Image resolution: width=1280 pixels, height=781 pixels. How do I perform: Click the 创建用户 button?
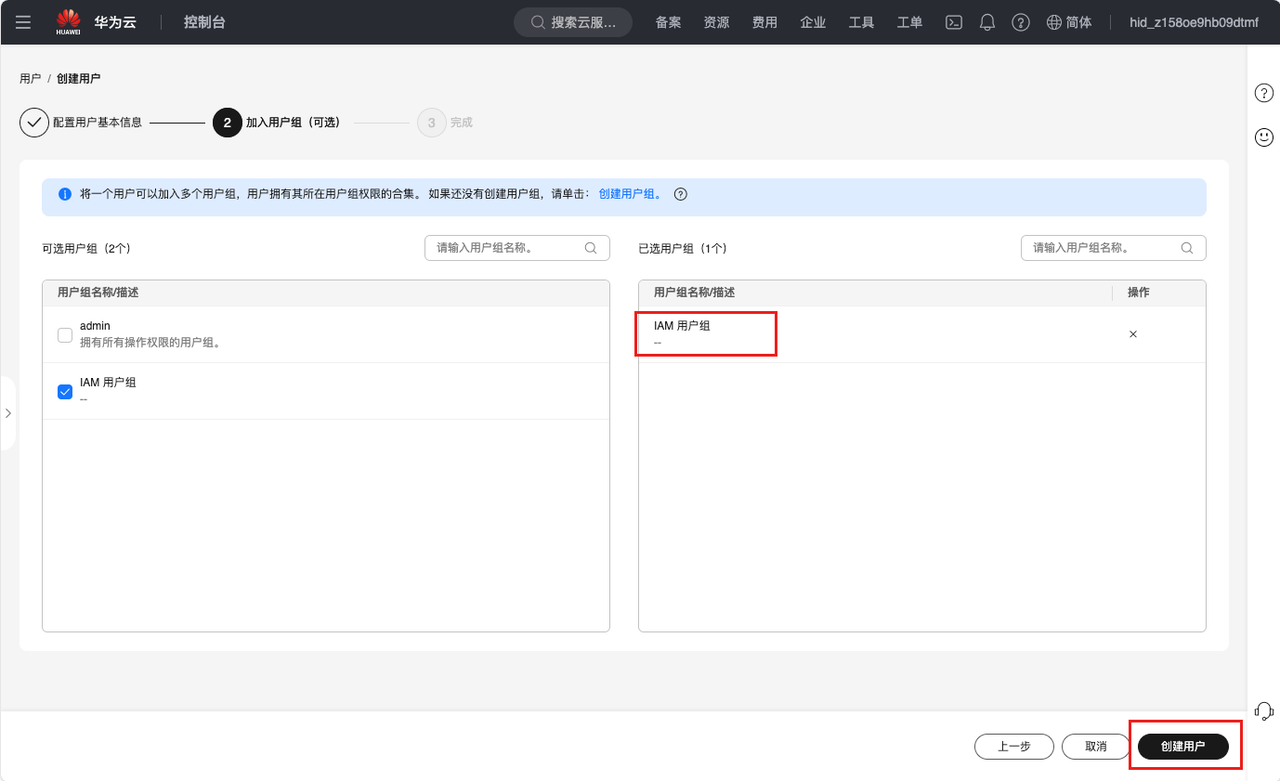click(1183, 746)
